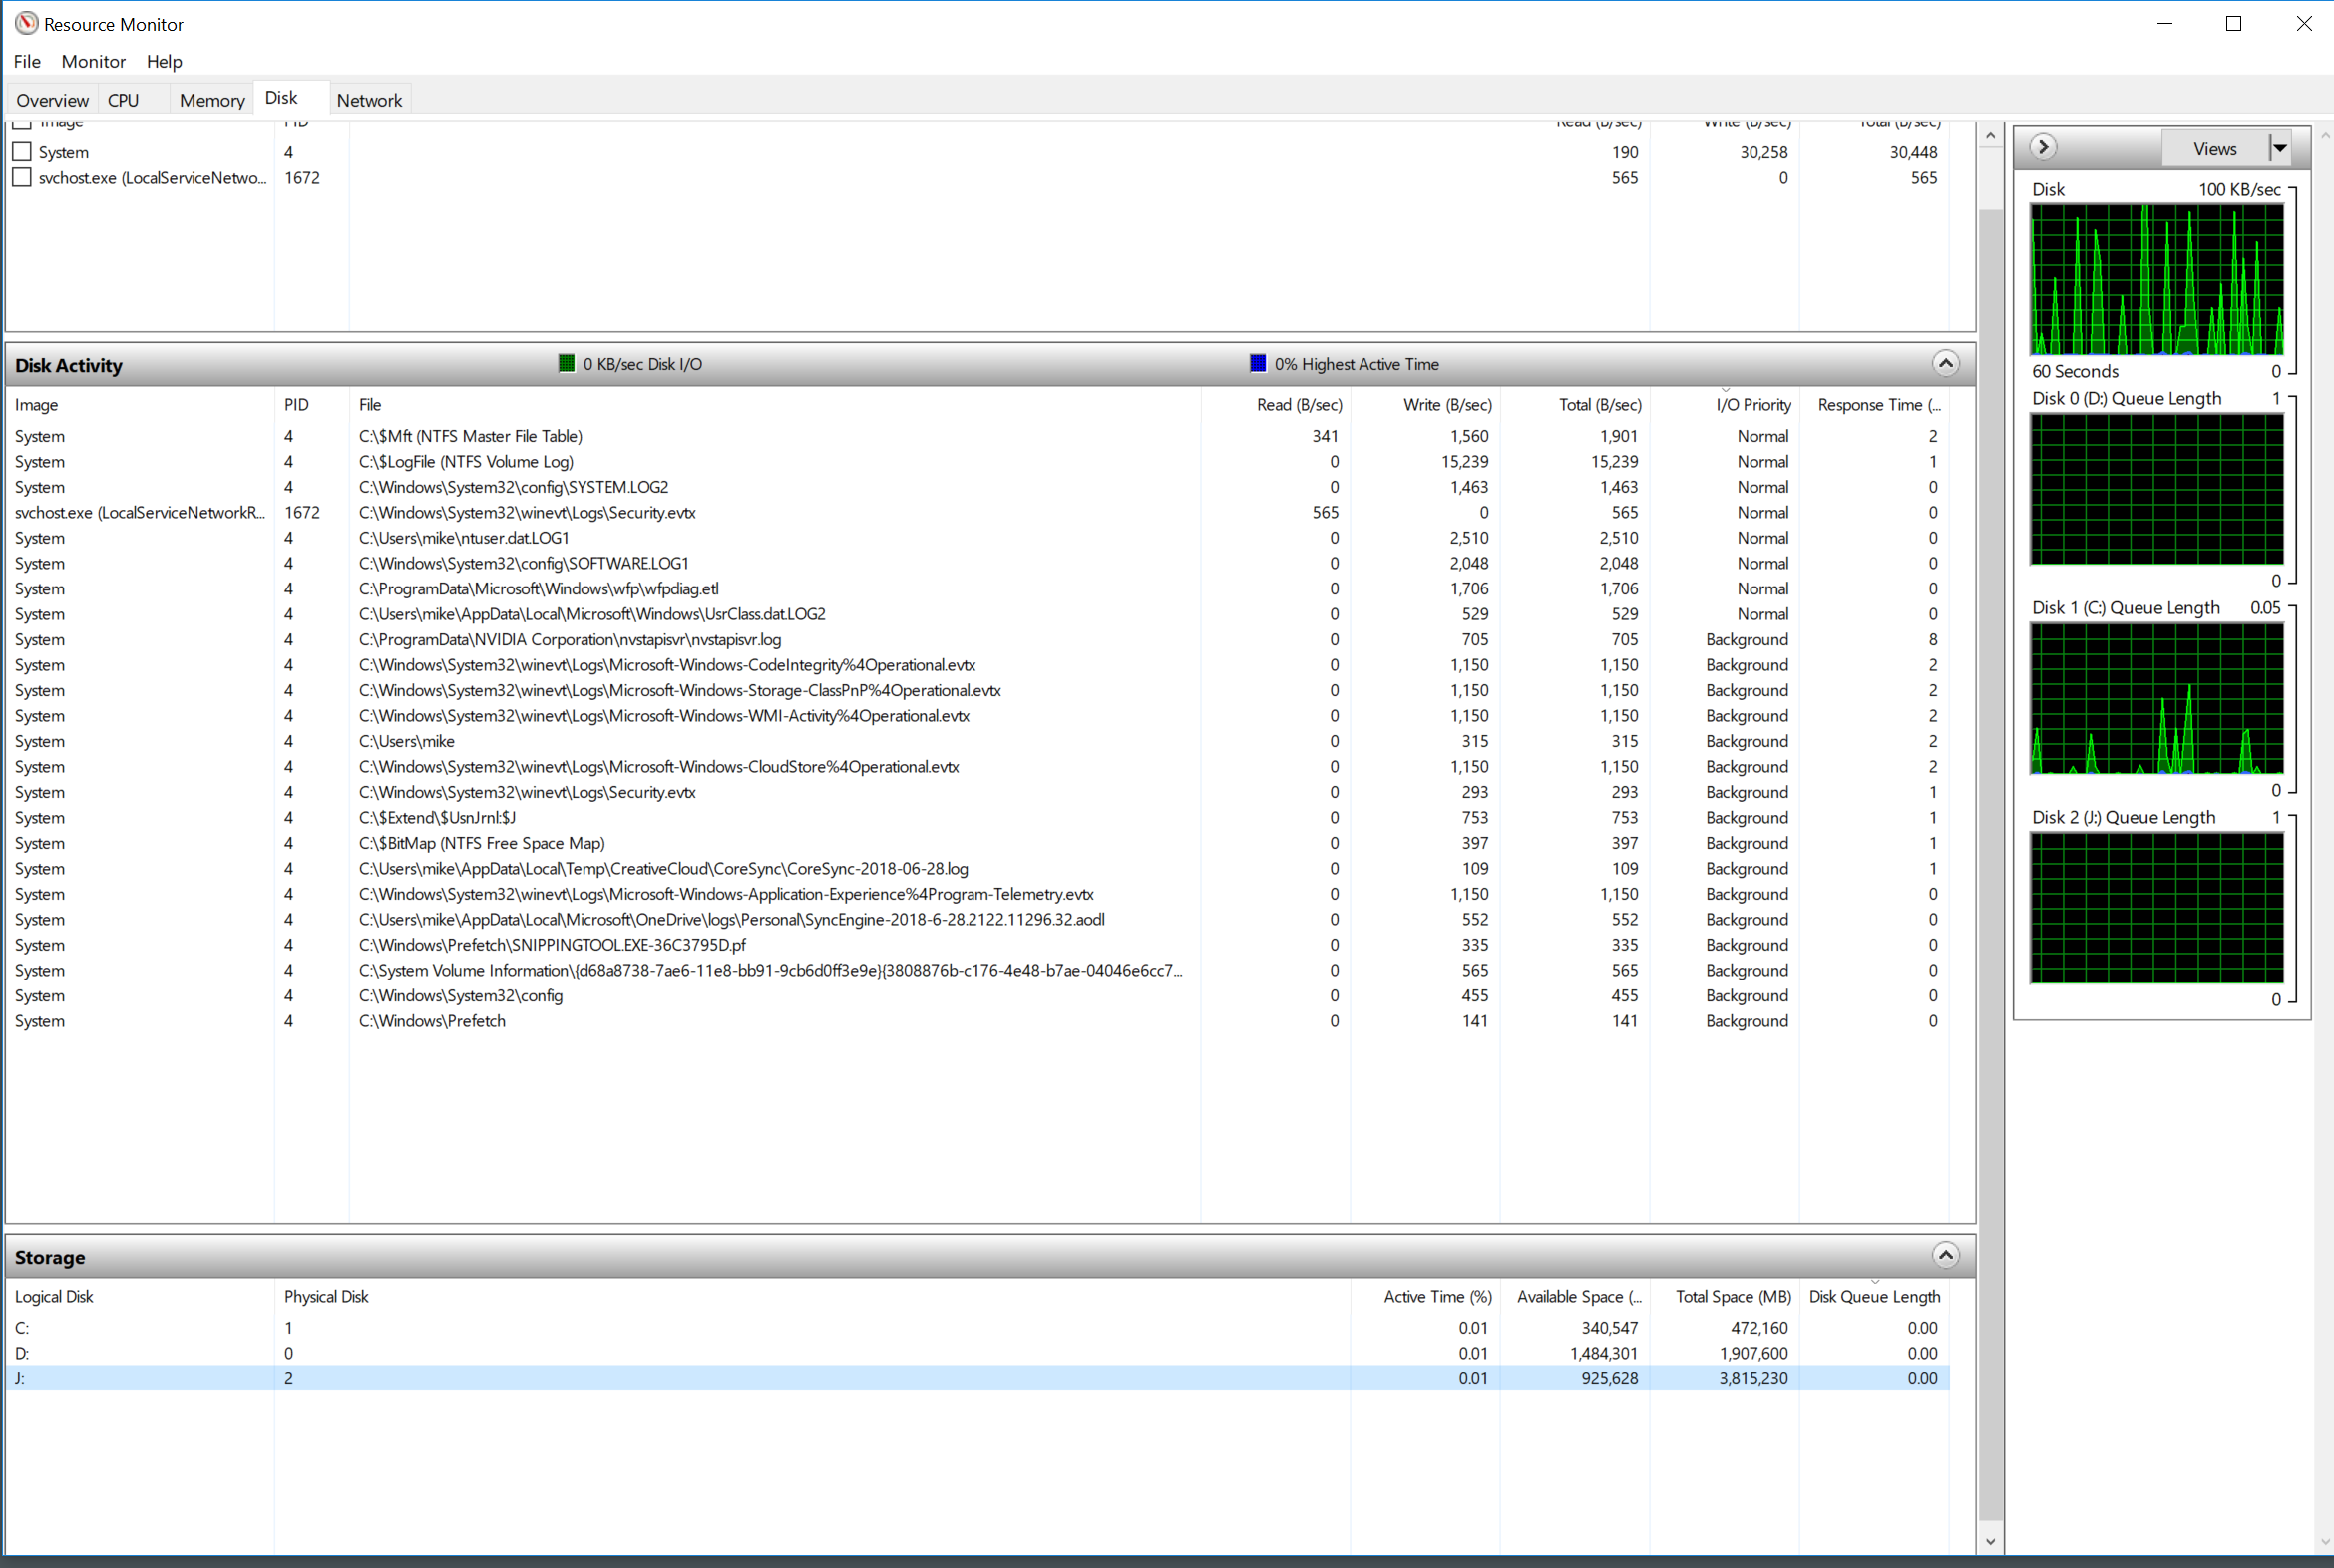Open the Monitor menu
Viewport: 2334px width, 1568px height.
click(x=93, y=61)
